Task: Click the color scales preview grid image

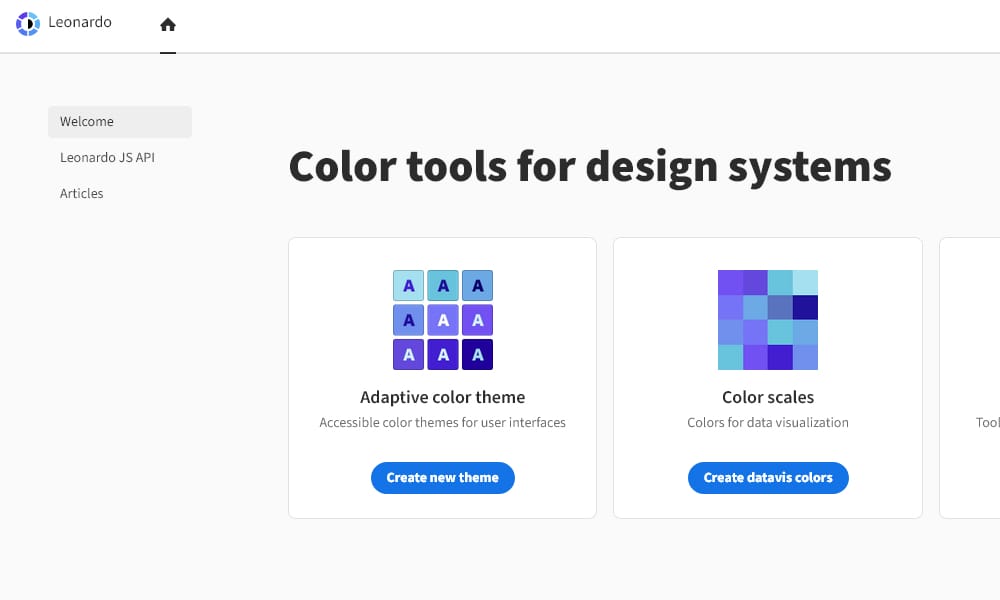Action: tap(767, 319)
